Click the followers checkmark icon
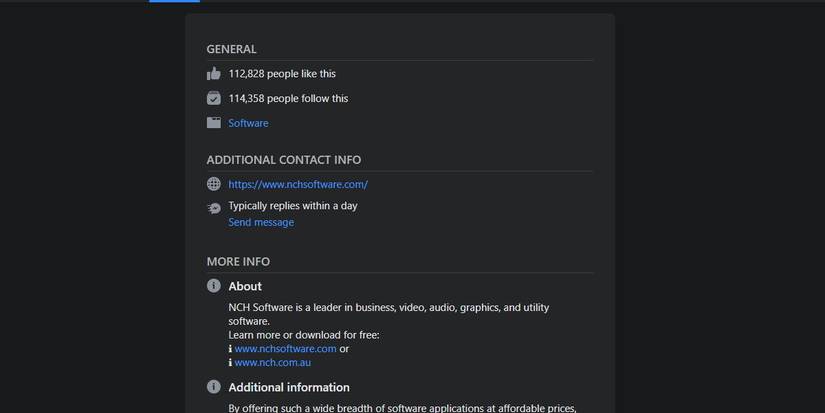 [213, 98]
